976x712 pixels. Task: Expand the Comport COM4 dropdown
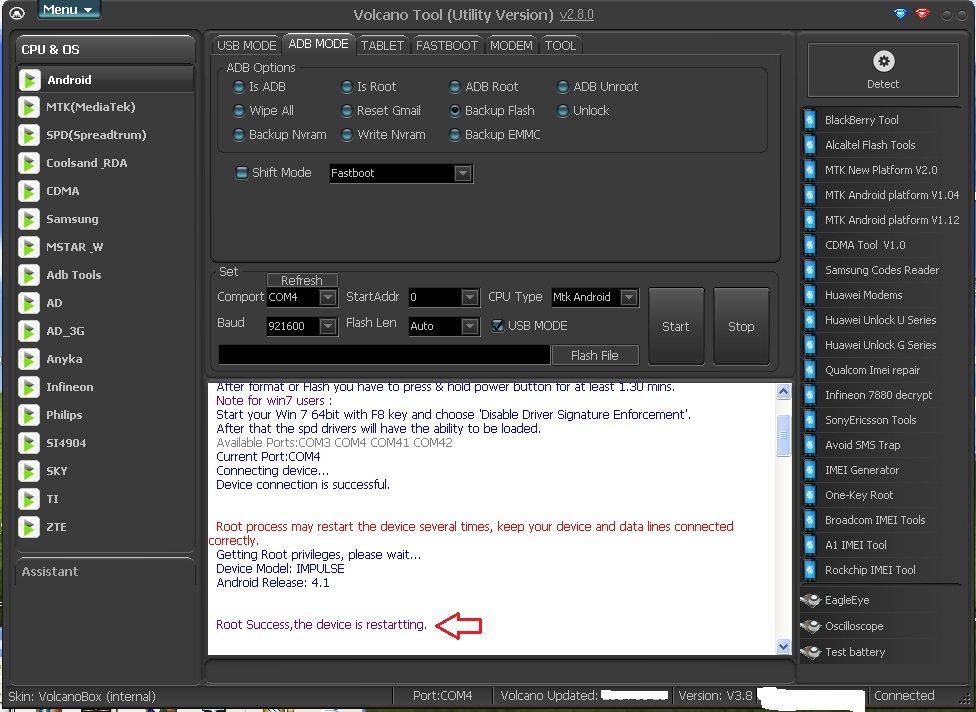tap(327, 298)
